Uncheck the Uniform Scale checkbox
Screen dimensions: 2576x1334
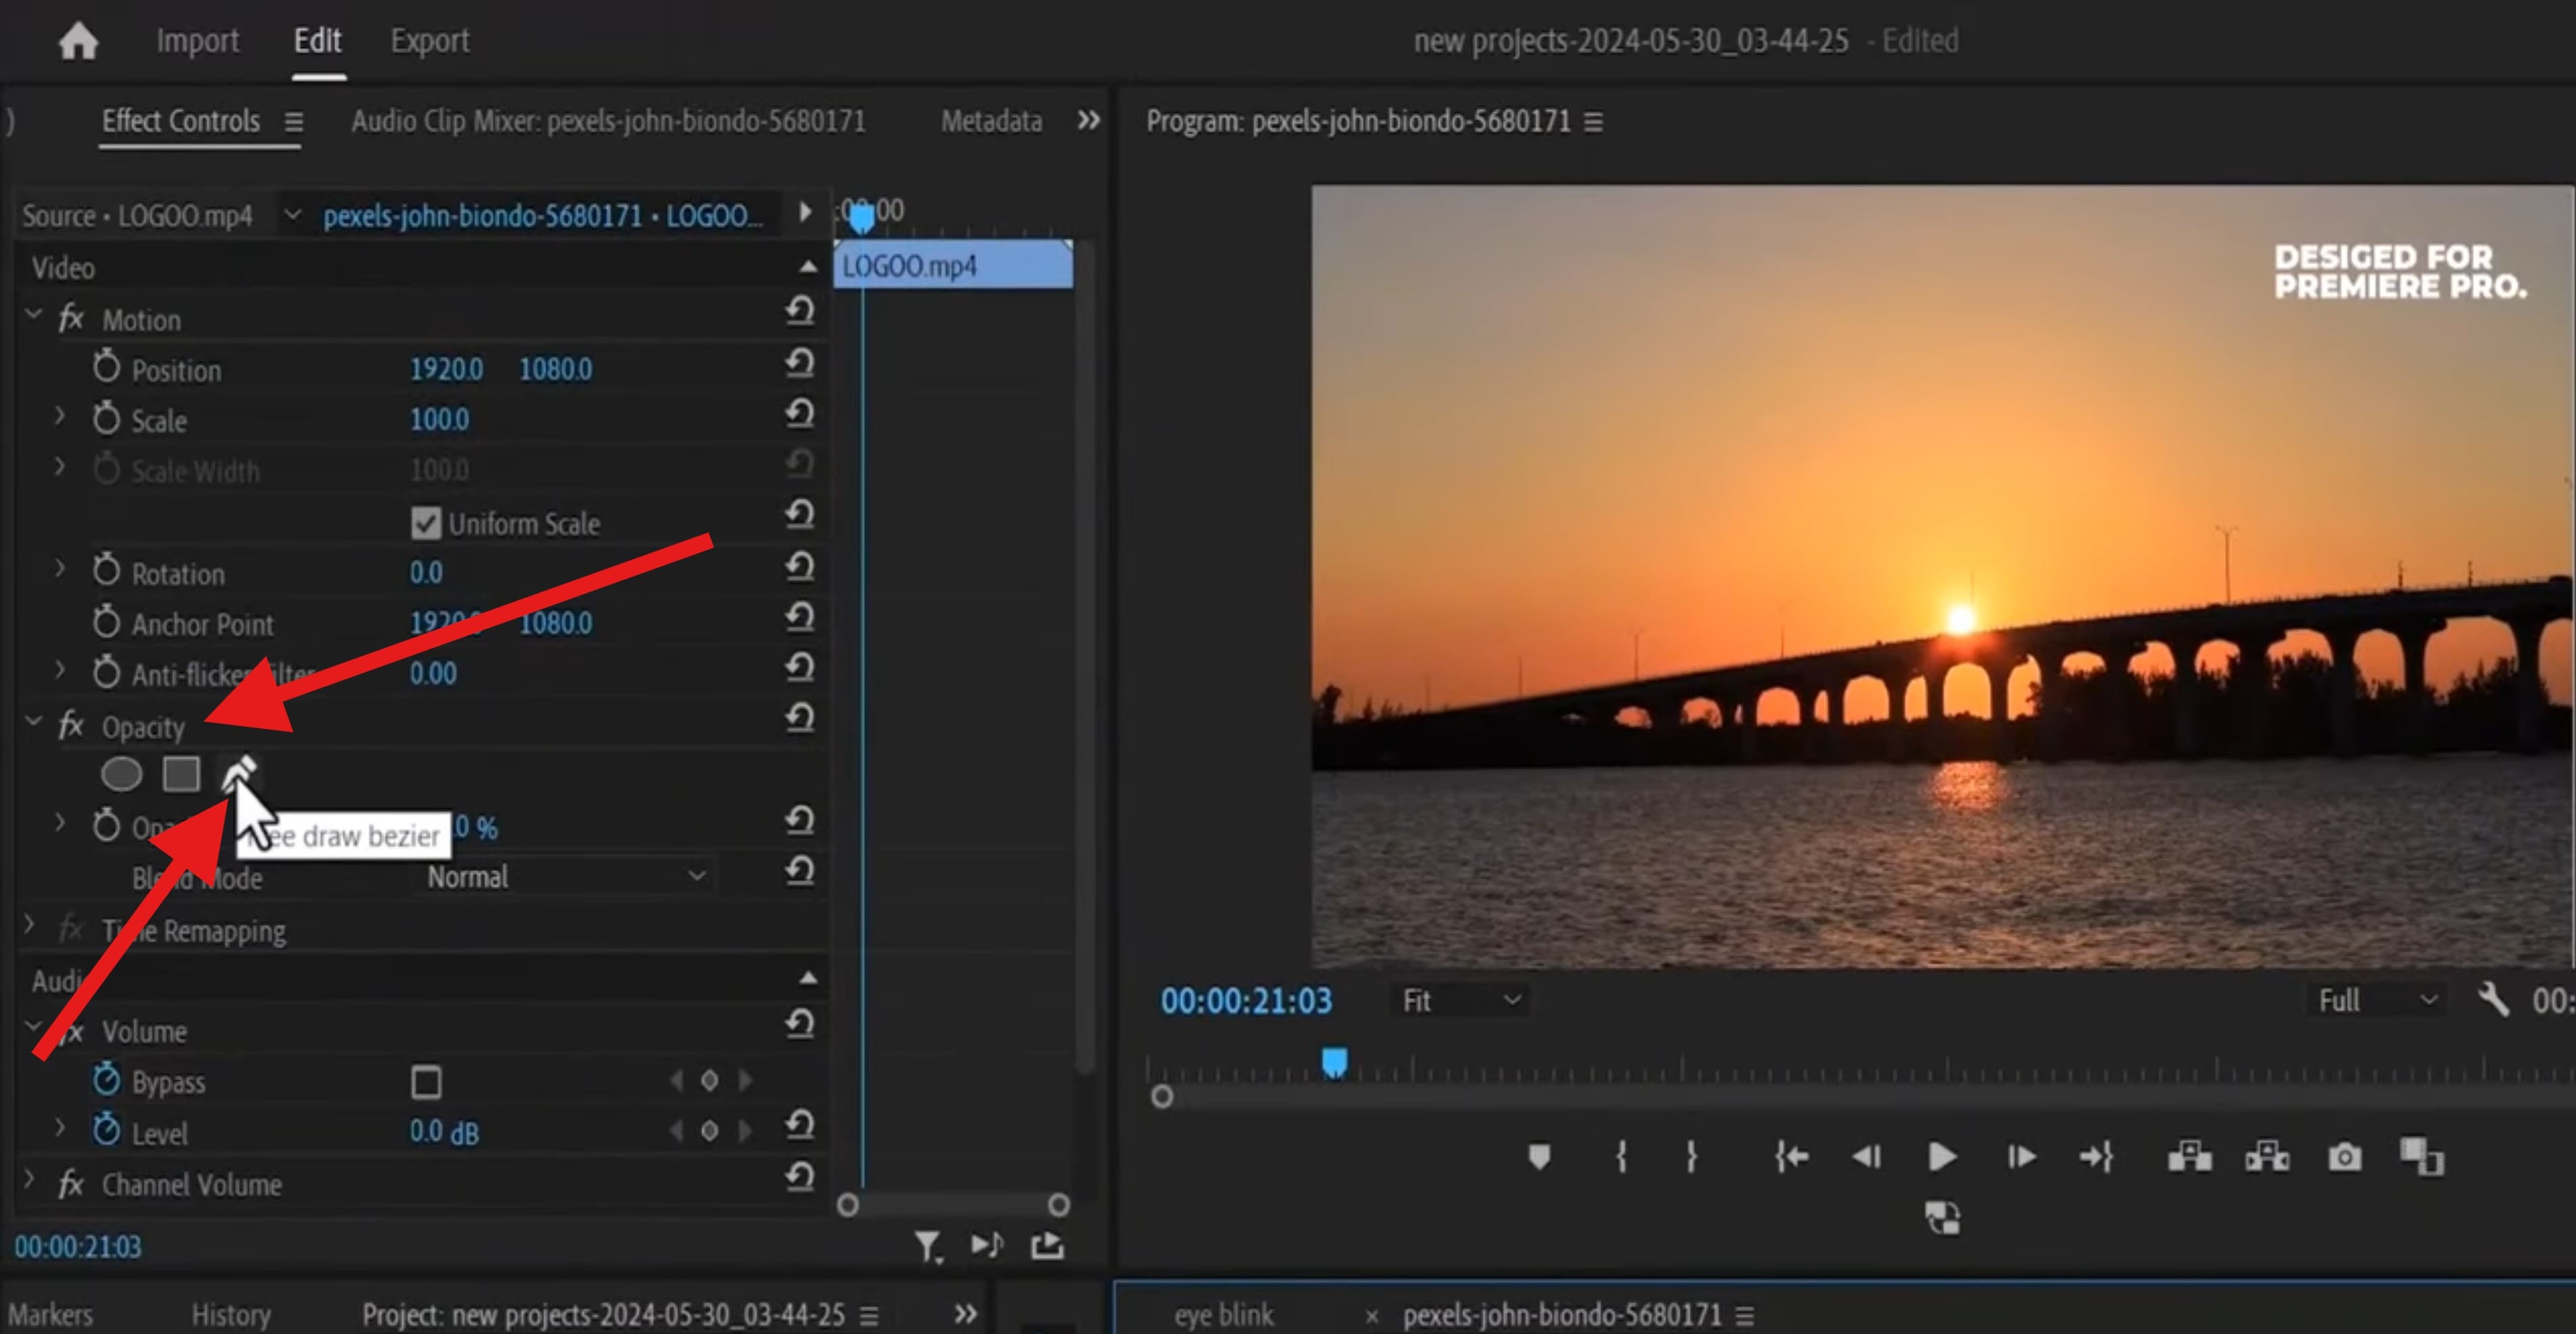click(426, 523)
